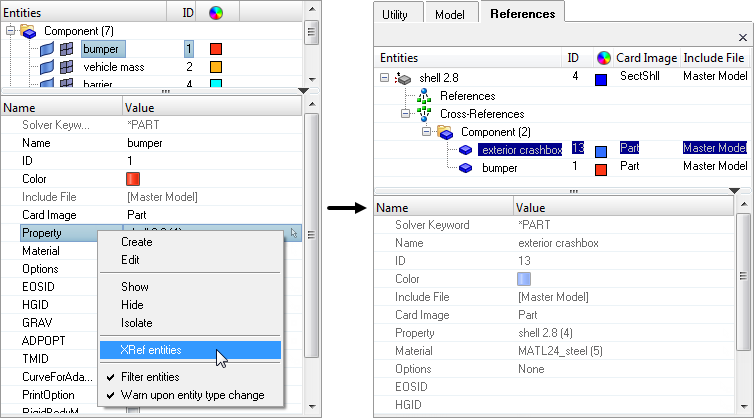Click the References node icon
This screenshot has width=754, height=418.
(424, 96)
